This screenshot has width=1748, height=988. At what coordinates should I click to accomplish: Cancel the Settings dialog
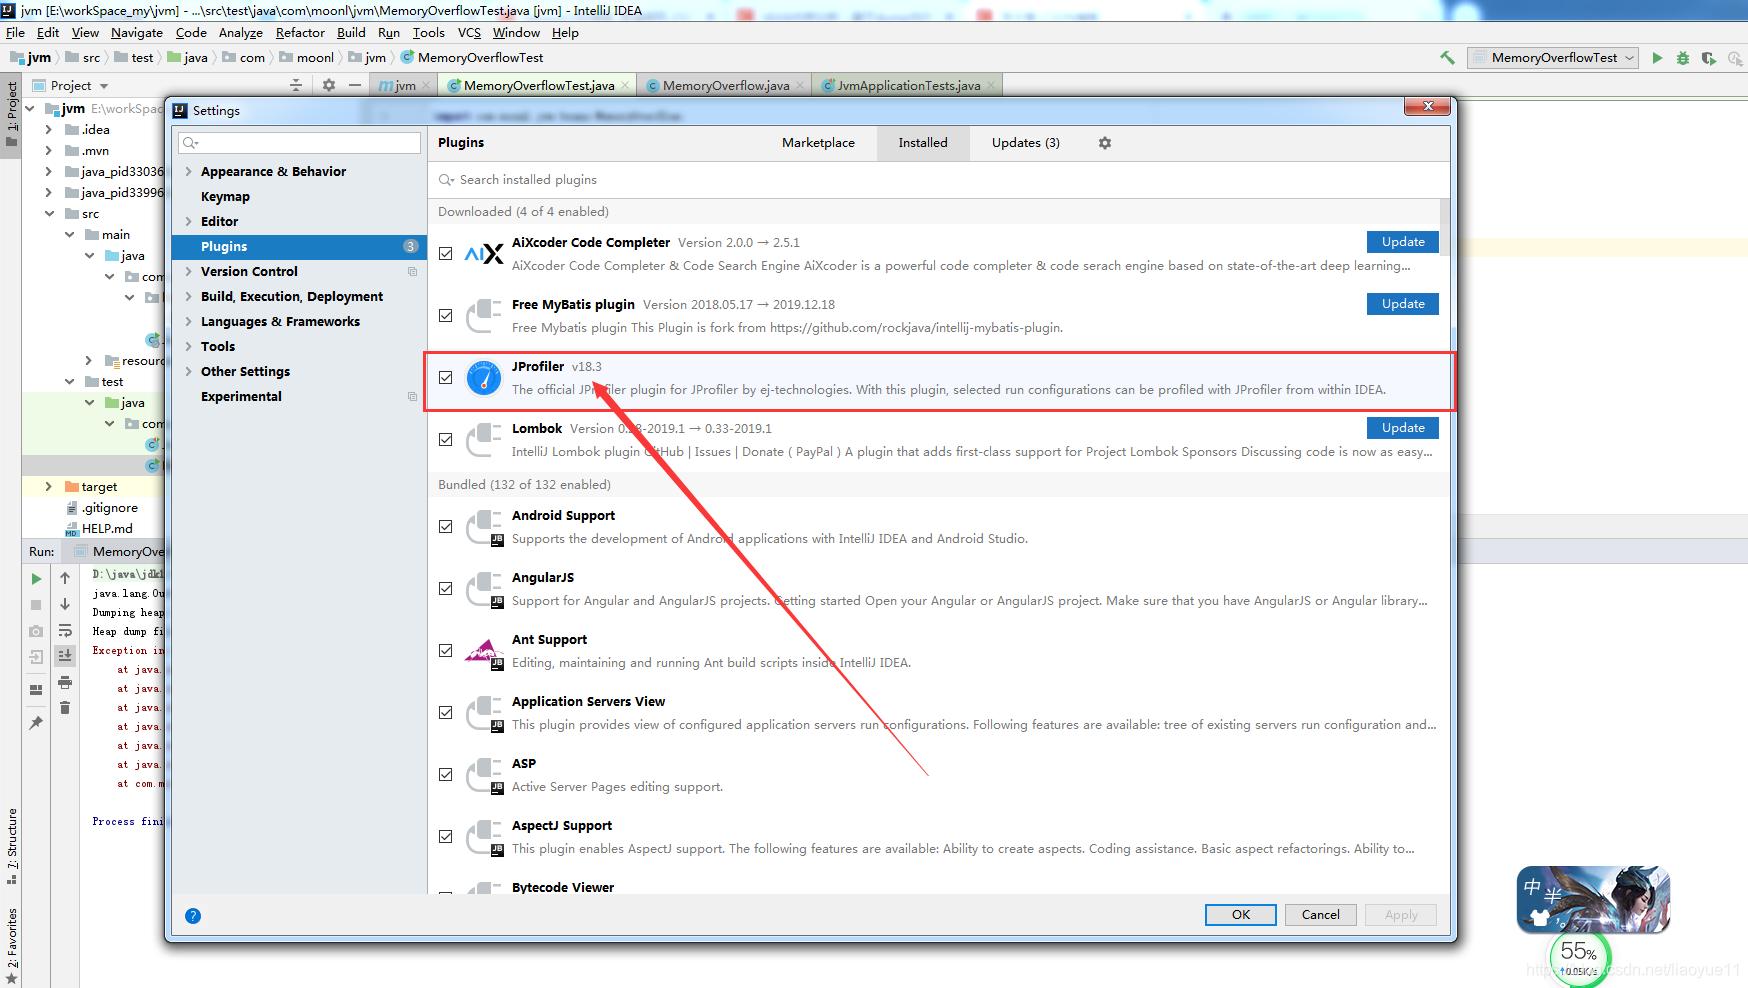click(x=1320, y=915)
